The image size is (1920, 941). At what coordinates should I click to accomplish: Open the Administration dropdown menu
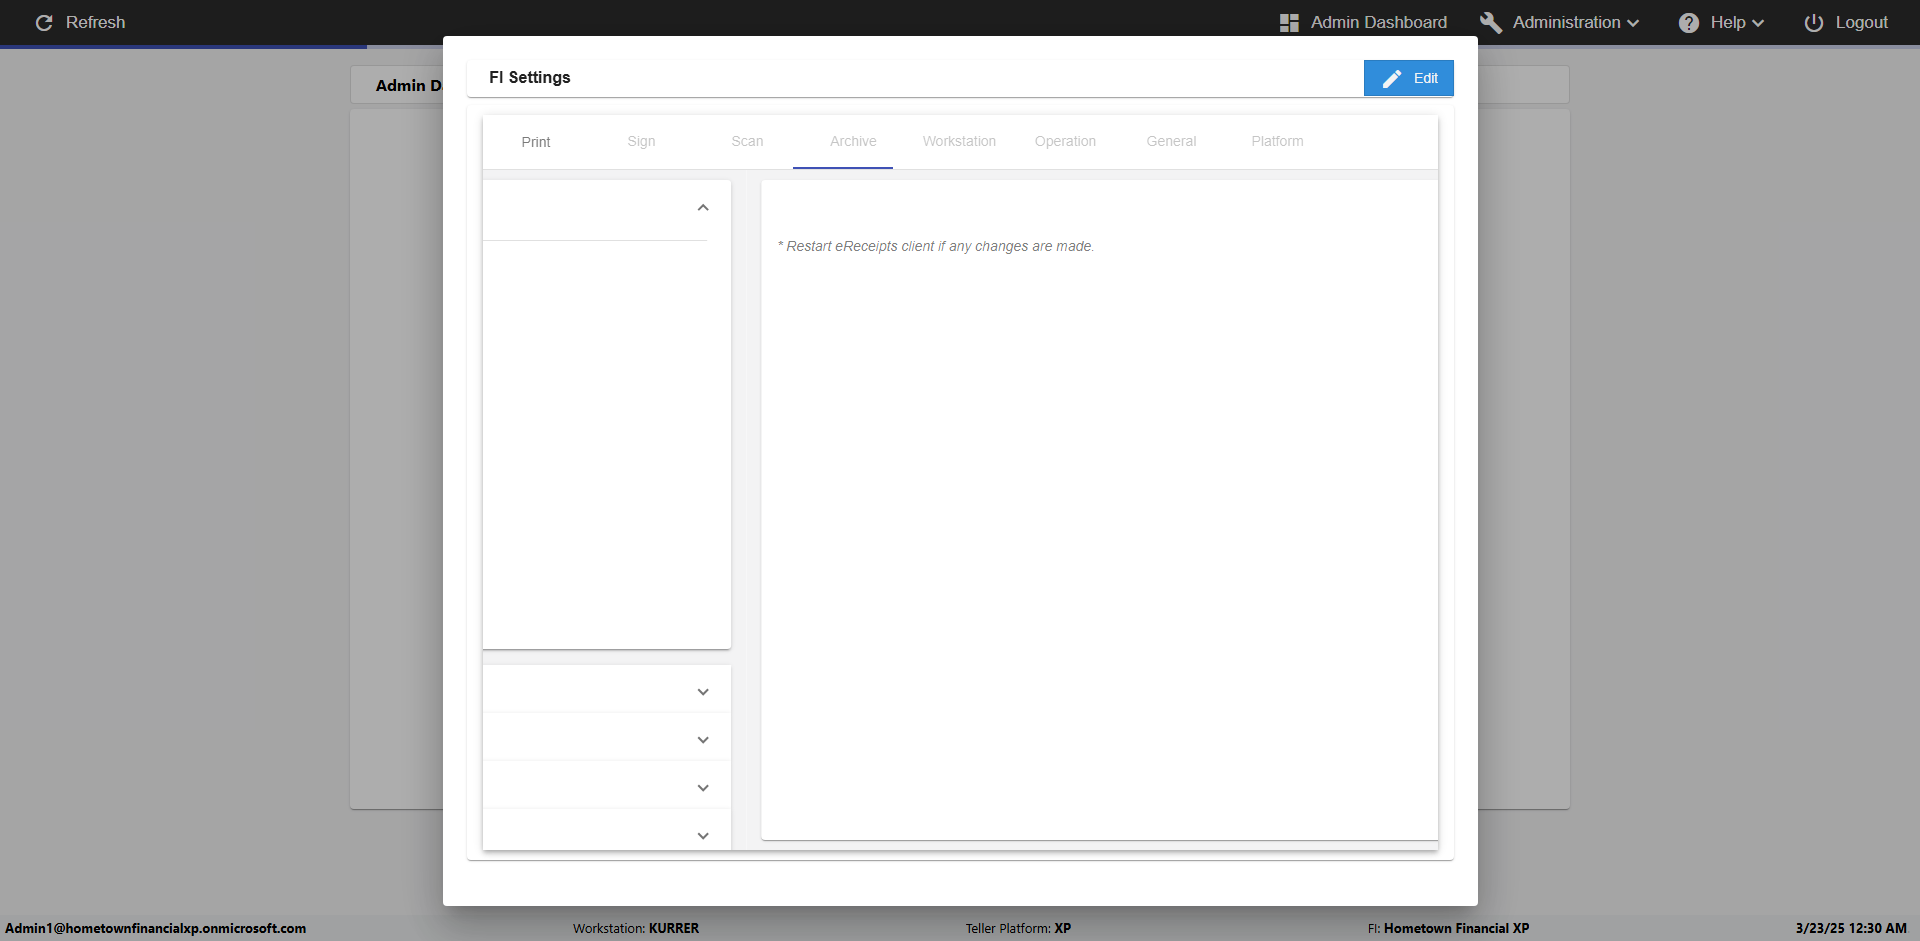[x=1560, y=22]
